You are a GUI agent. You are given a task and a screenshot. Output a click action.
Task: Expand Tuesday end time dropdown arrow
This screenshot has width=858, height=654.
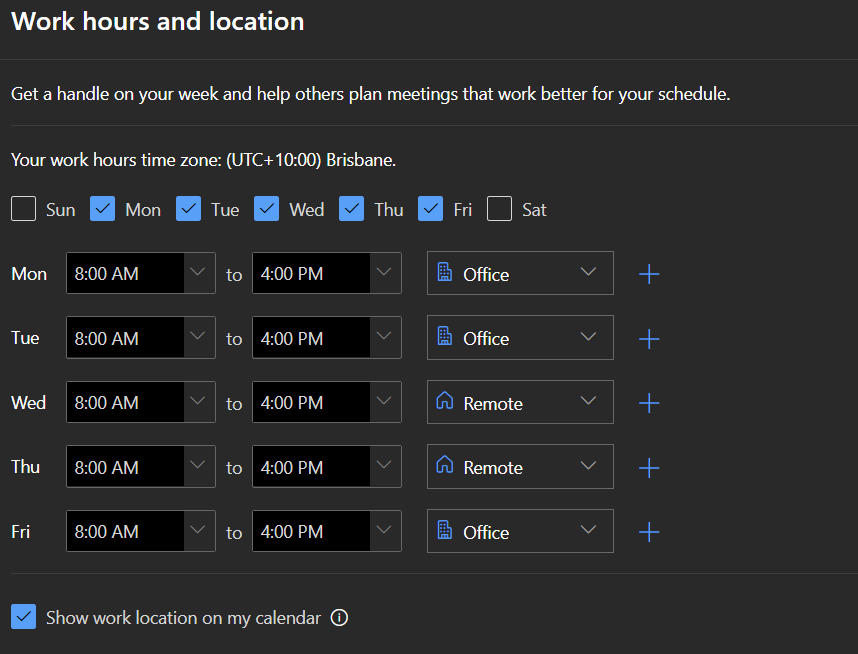click(x=384, y=336)
